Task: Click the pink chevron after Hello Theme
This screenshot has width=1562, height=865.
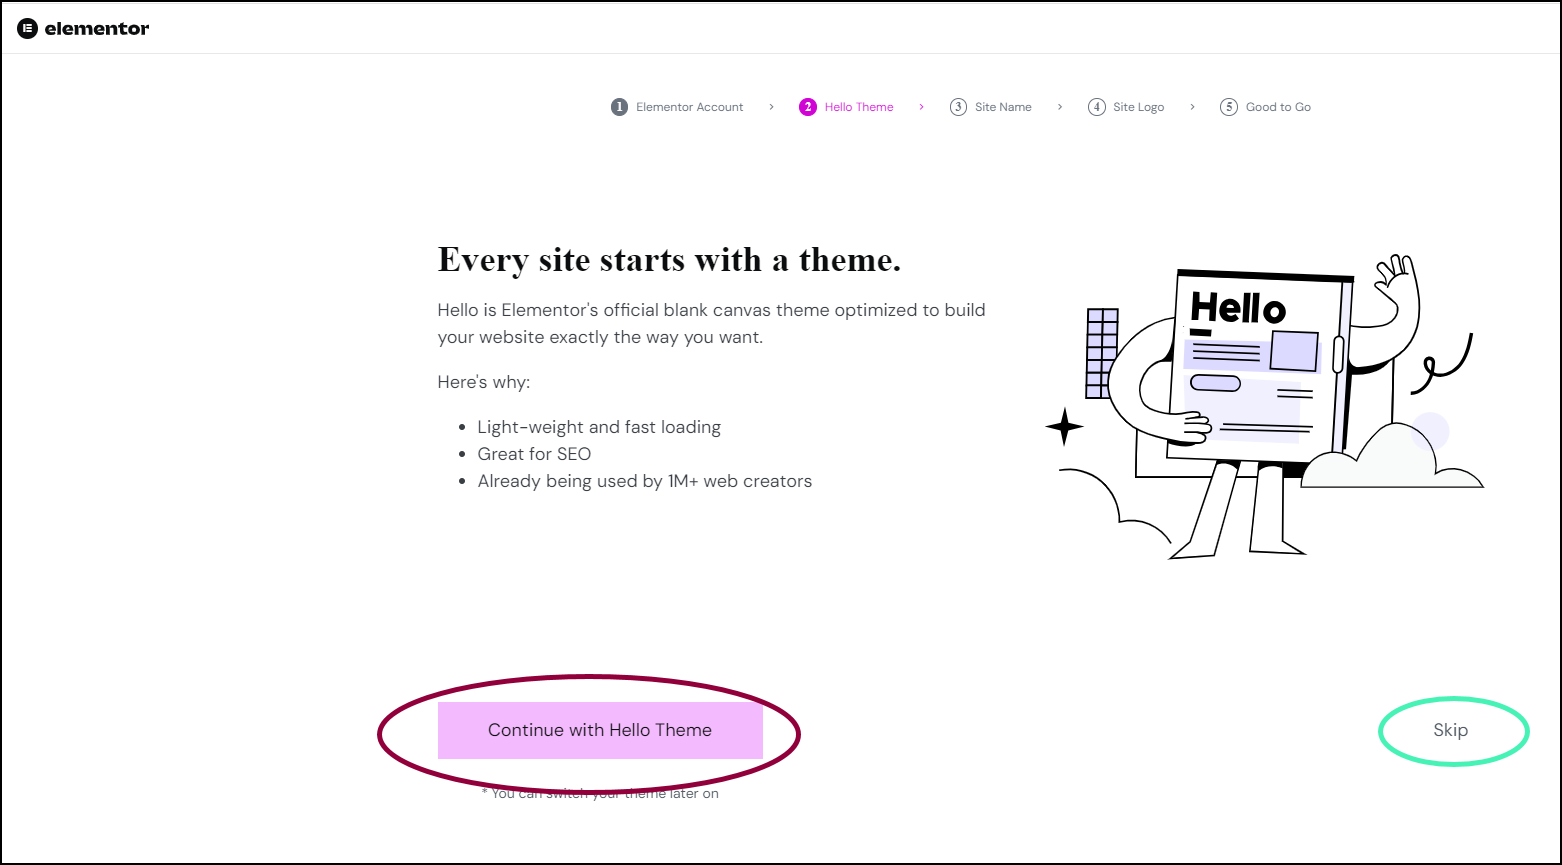Action: [921, 107]
